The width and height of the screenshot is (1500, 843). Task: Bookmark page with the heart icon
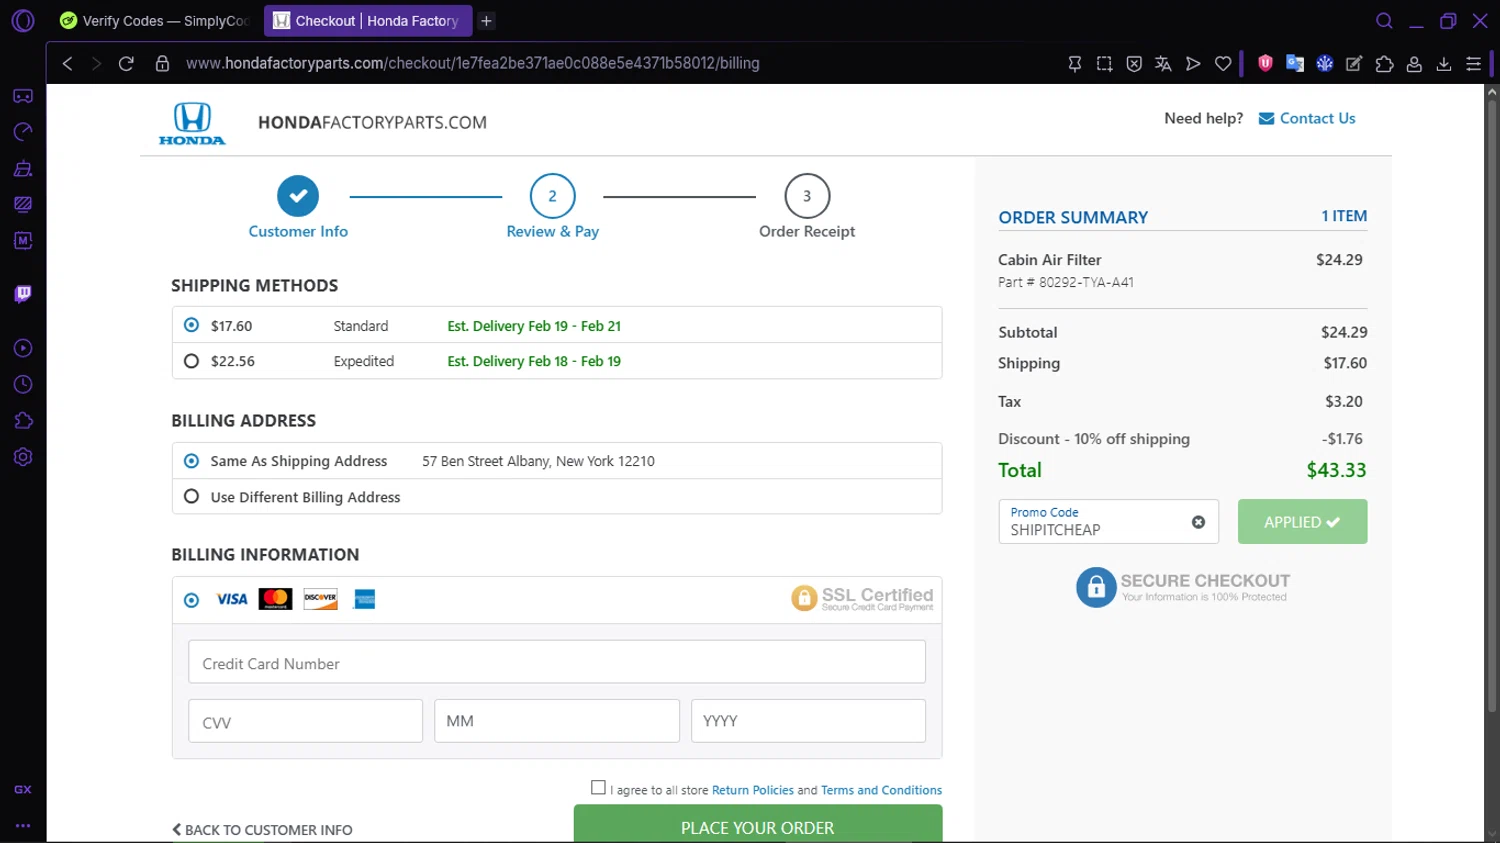pyautogui.click(x=1223, y=63)
